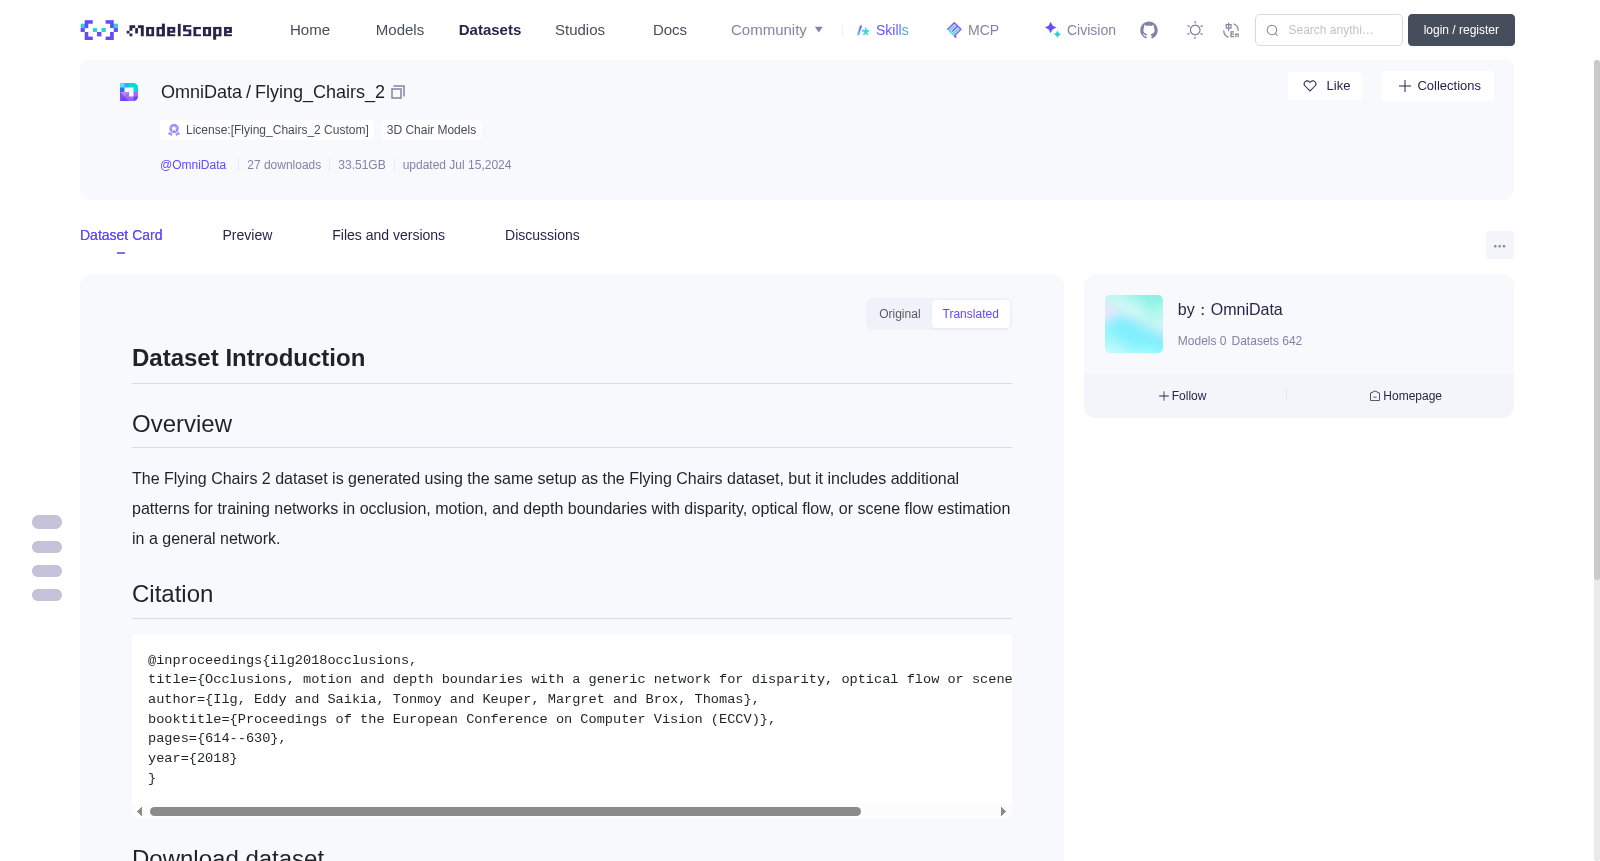The image size is (1600, 861).
Task: Click the citation horizontal scrollbar
Action: point(505,812)
